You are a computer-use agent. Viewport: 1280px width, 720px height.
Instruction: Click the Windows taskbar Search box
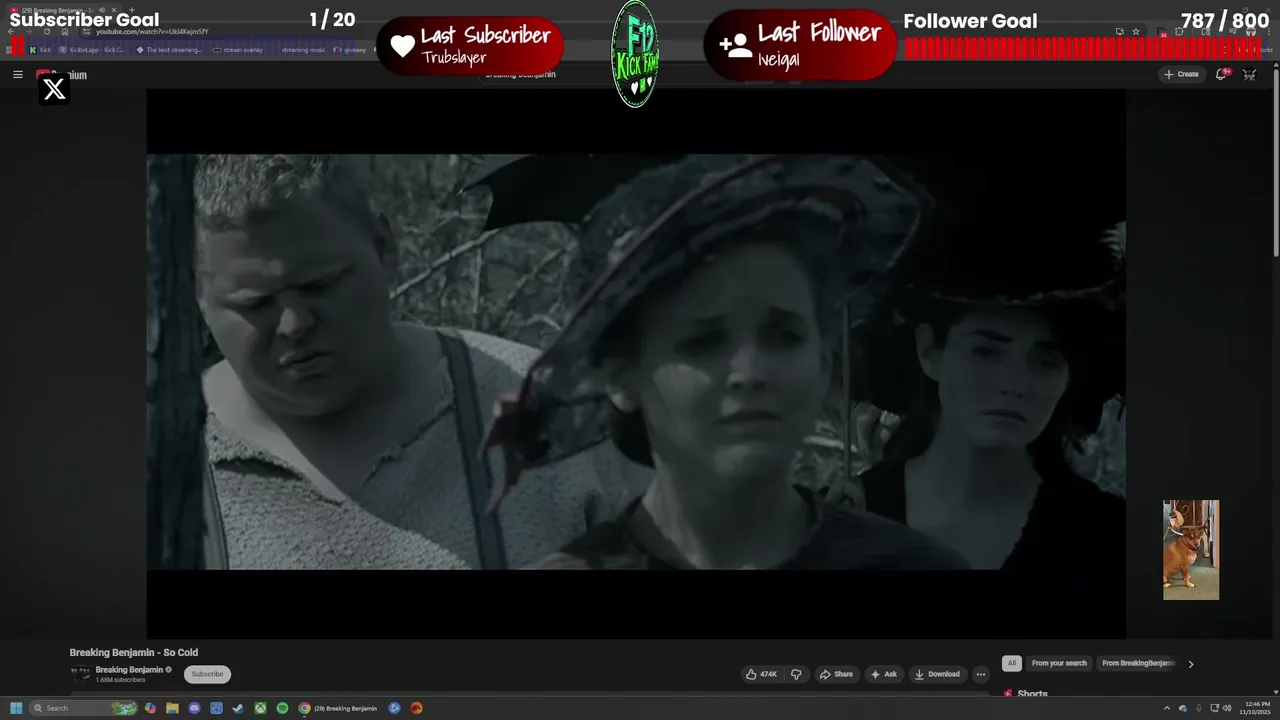click(x=83, y=708)
